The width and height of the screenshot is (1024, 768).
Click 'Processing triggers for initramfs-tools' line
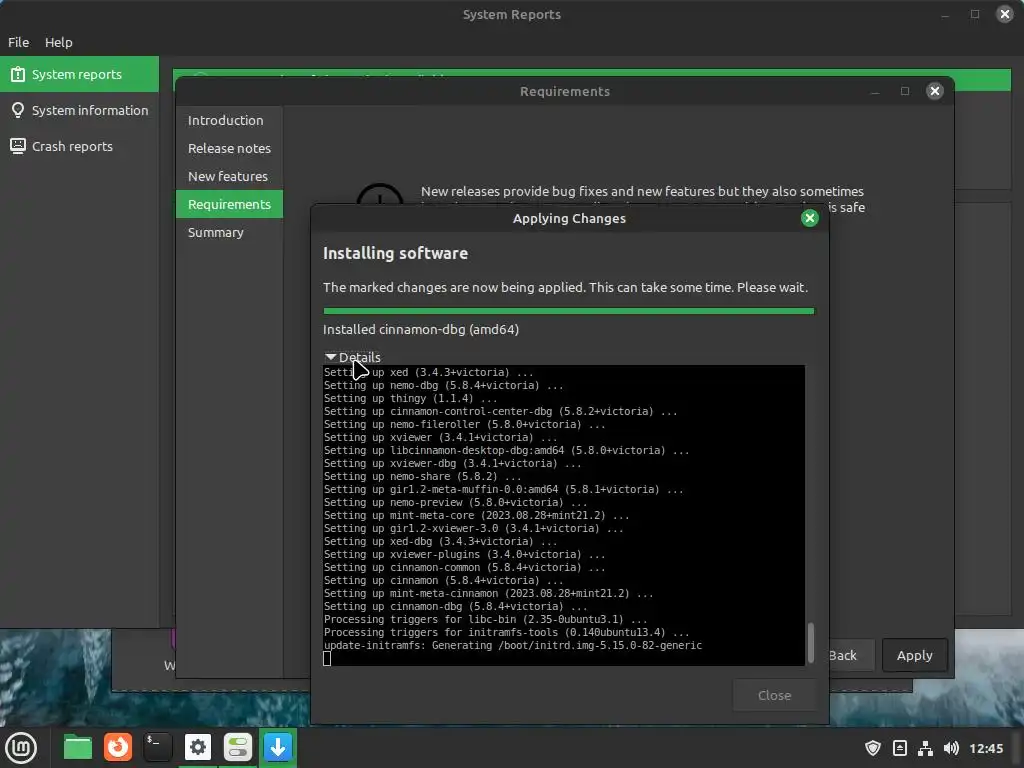506,632
